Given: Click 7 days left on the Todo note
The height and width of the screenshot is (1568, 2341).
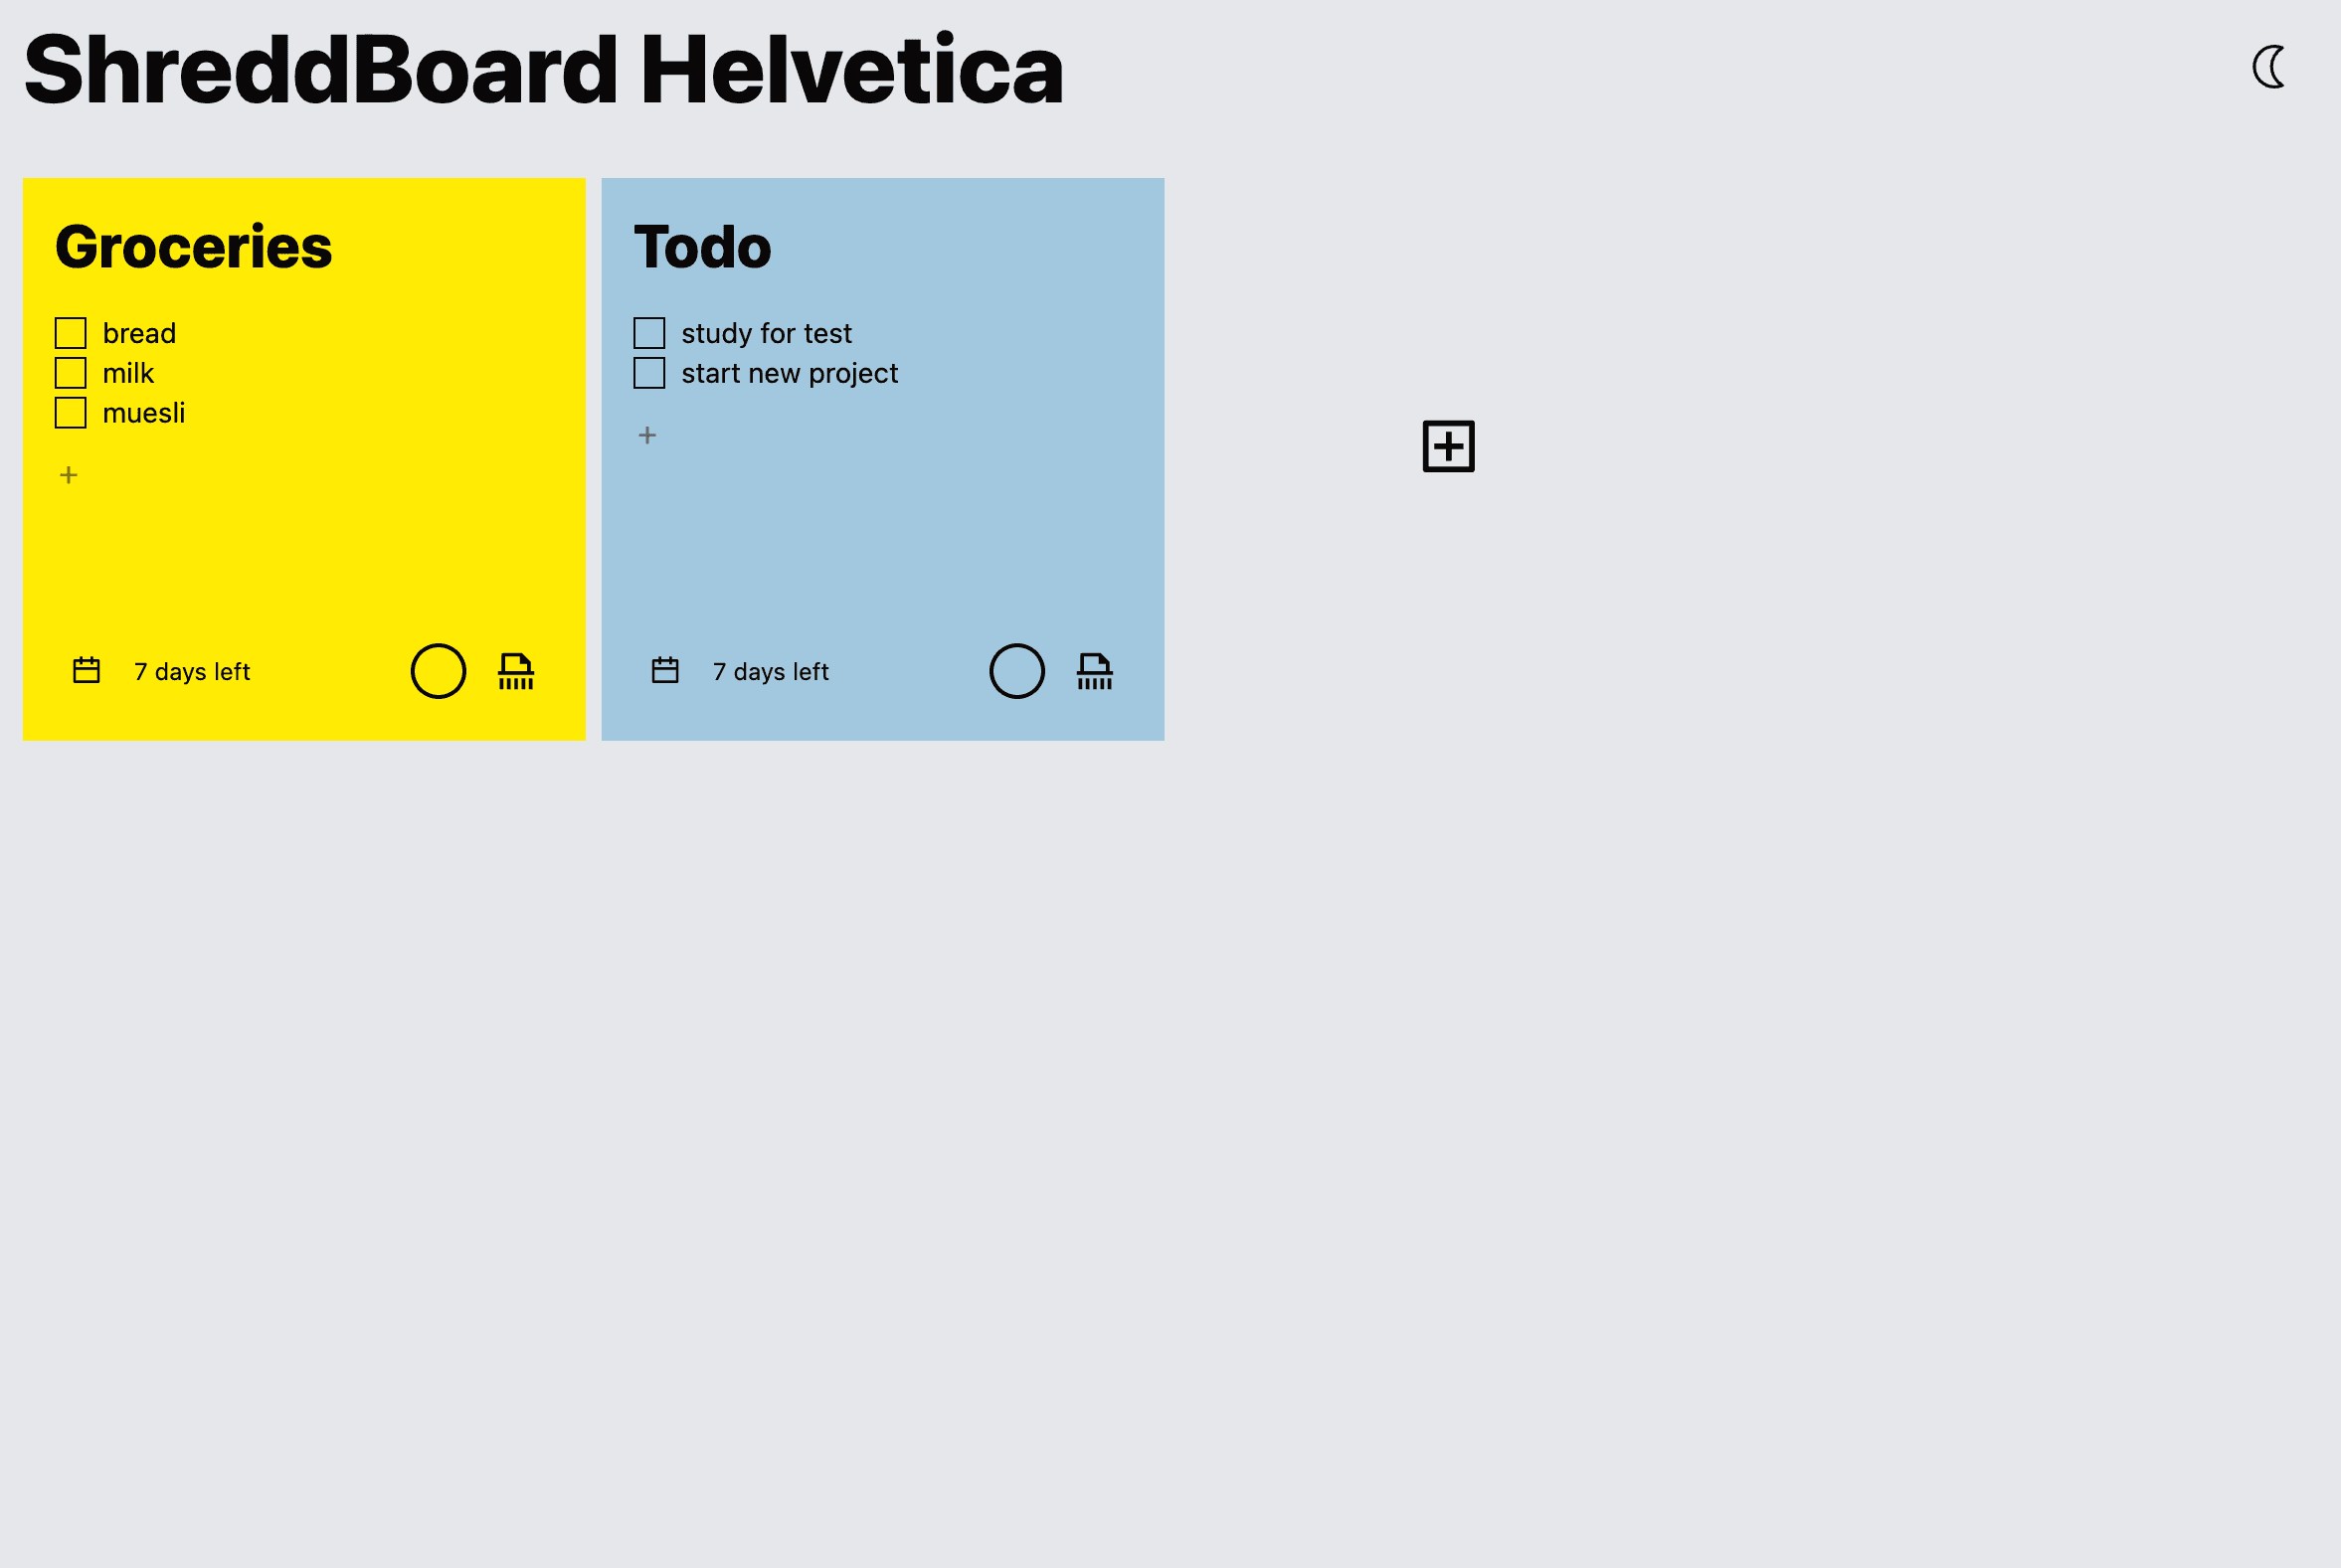Looking at the screenshot, I should [x=770, y=672].
